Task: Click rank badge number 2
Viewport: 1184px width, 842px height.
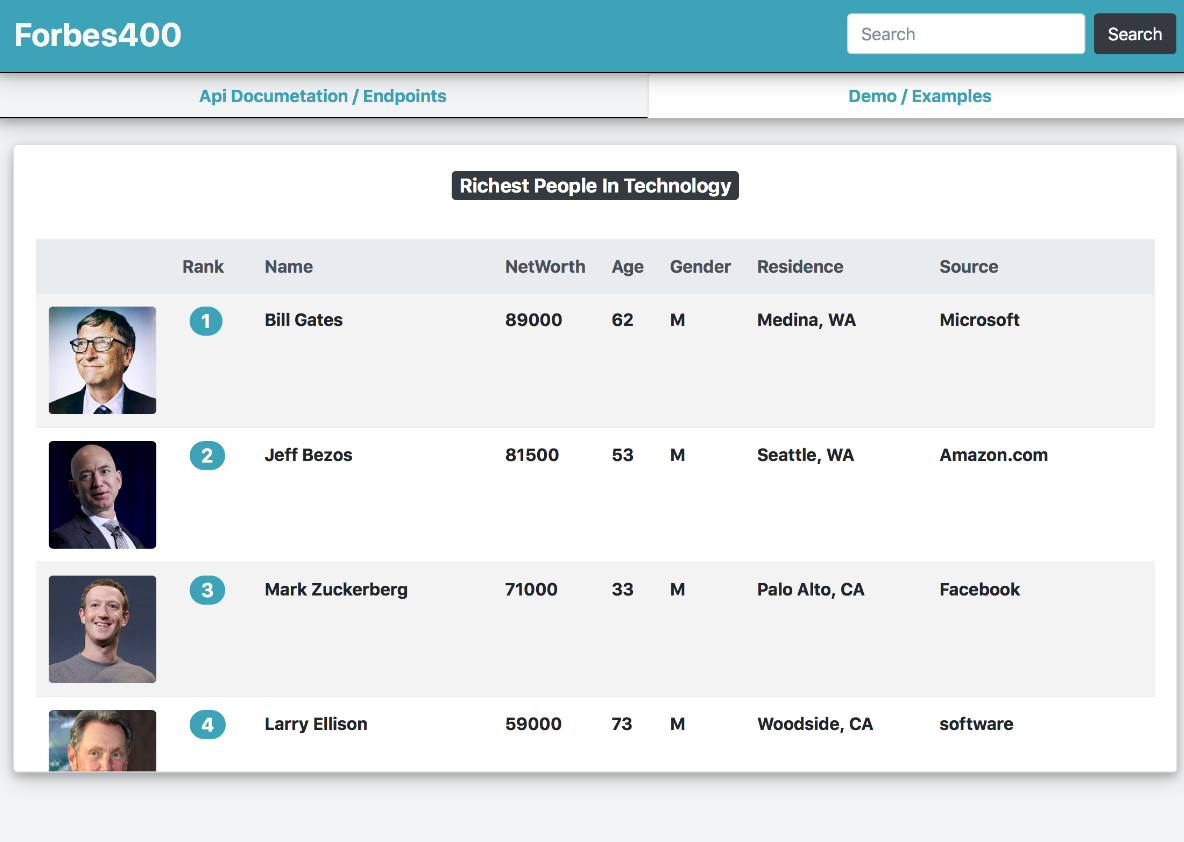Action: (207, 455)
